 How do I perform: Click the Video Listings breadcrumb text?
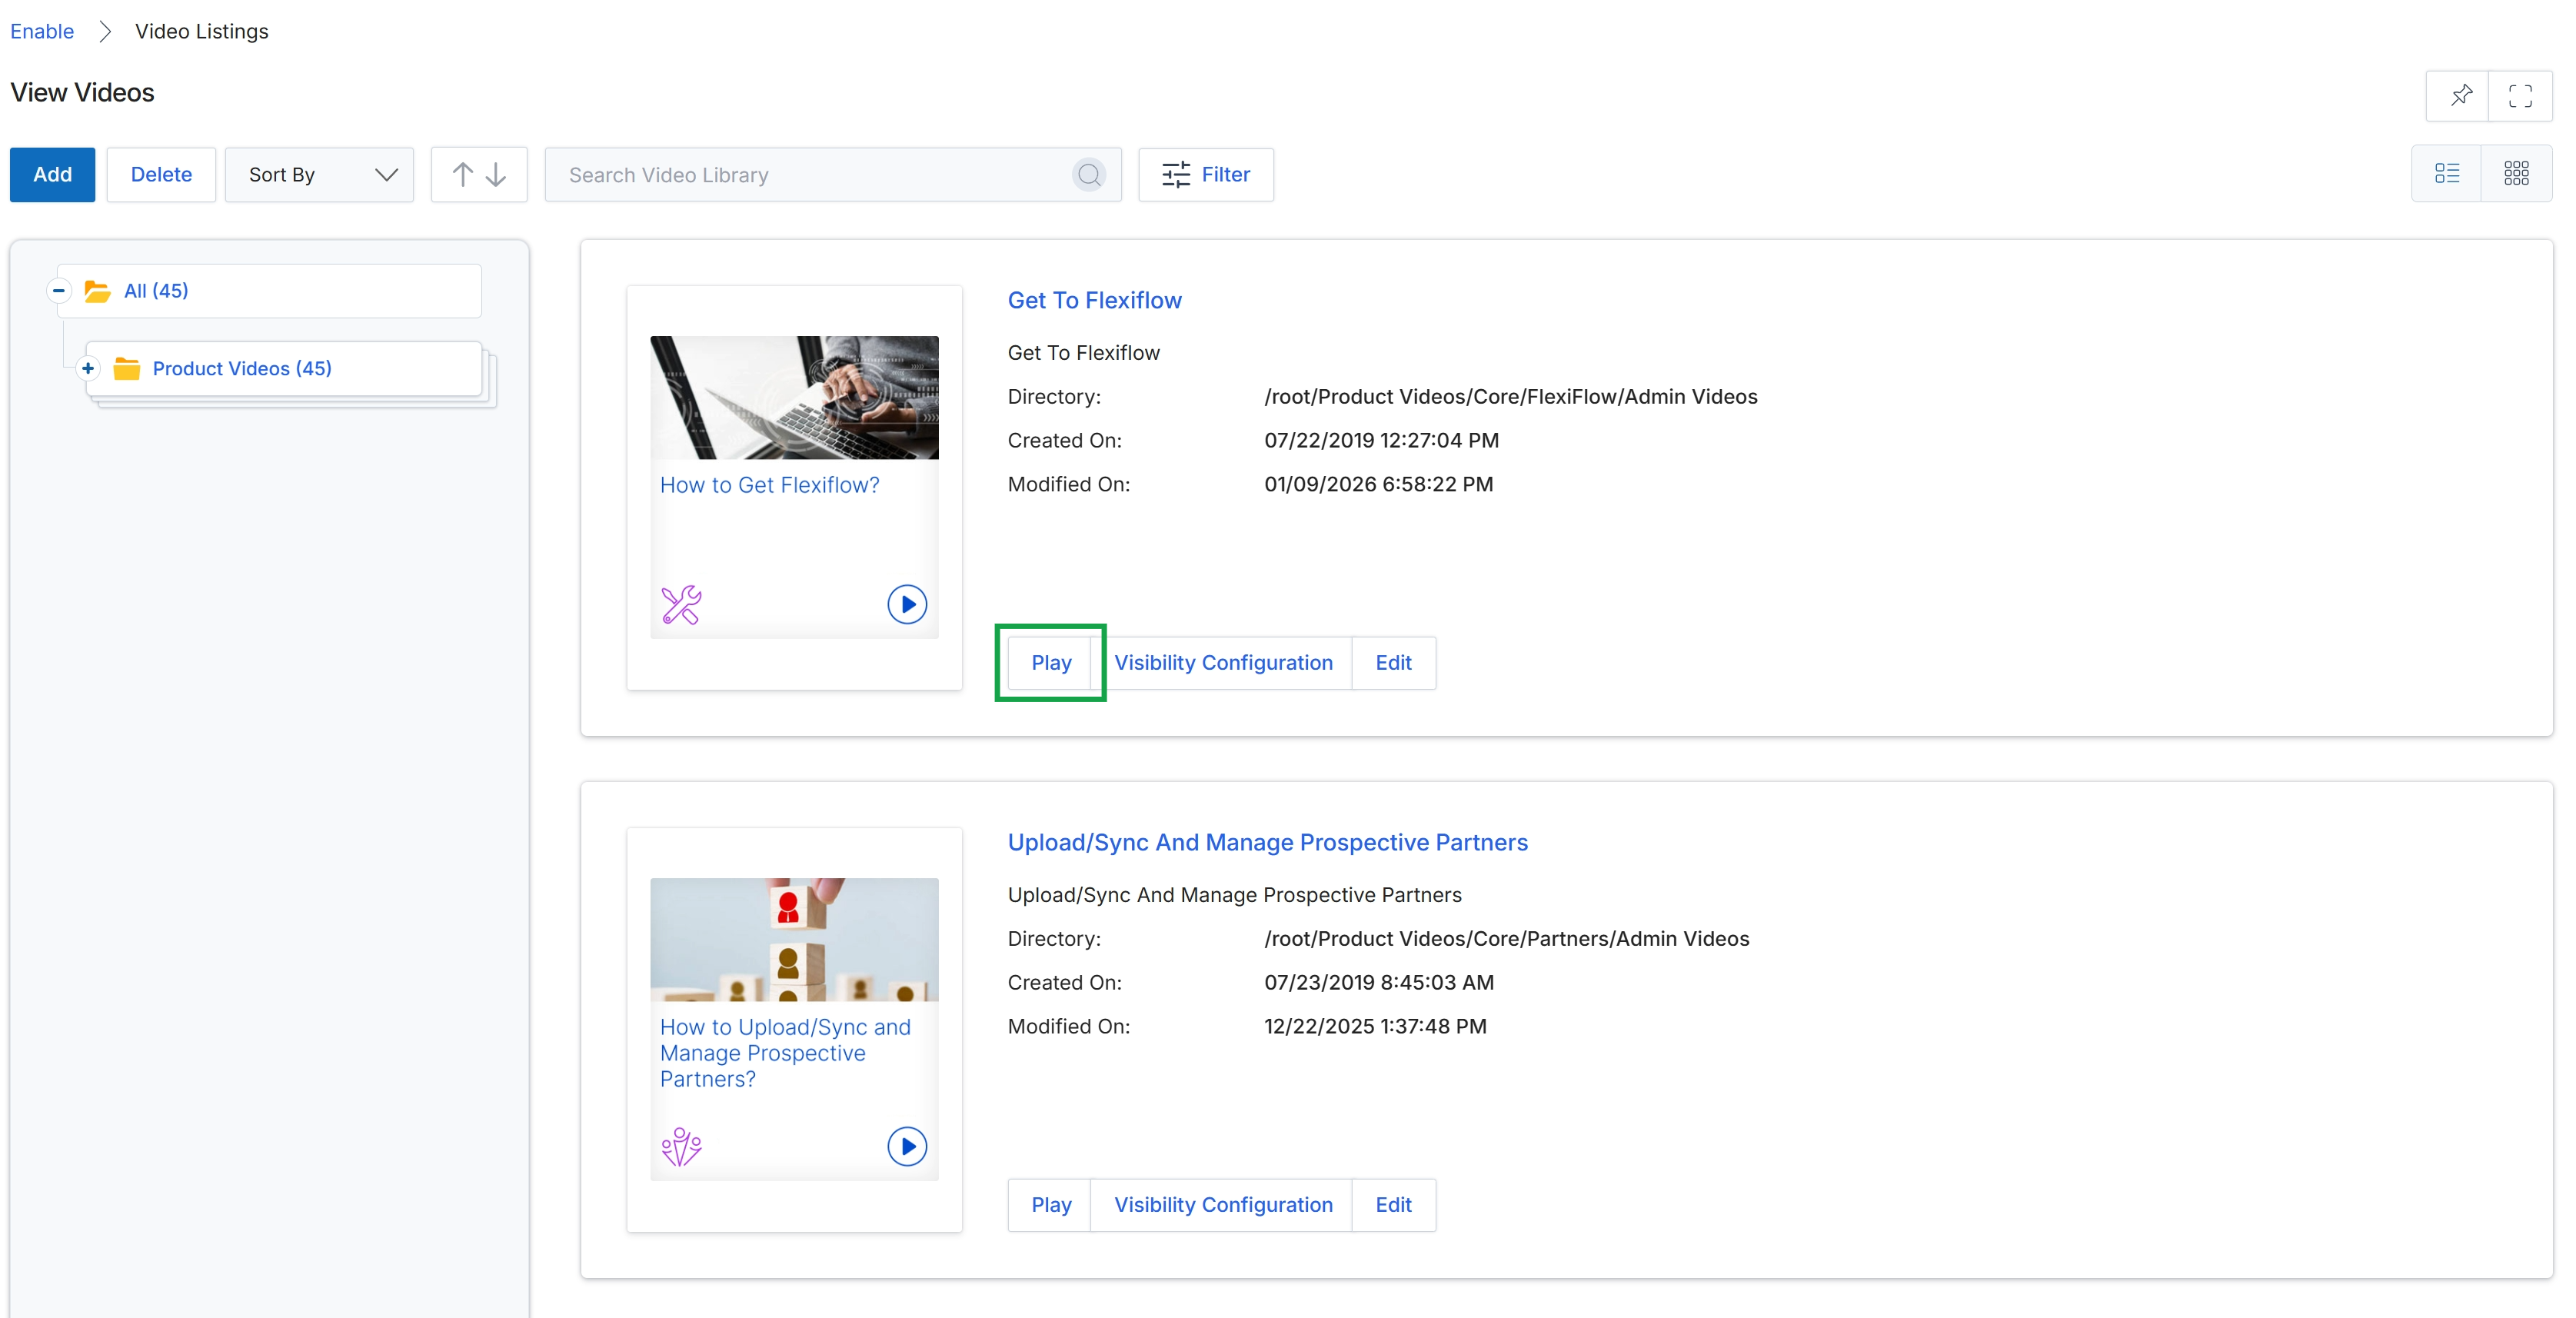[201, 31]
